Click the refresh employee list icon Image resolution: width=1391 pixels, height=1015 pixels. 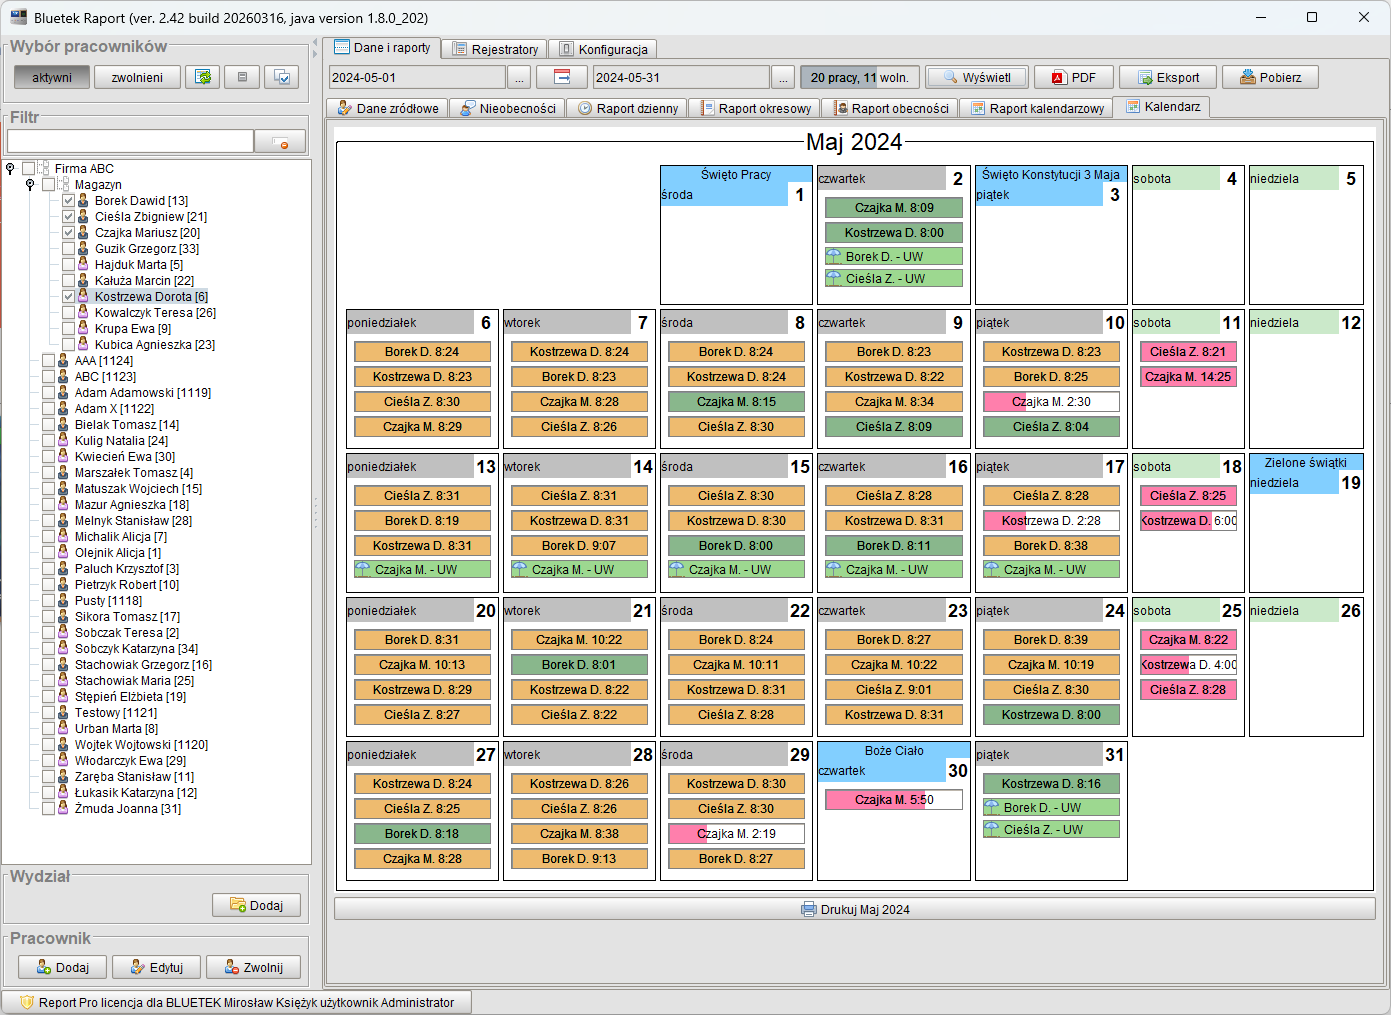pyautogui.click(x=203, y=77)
